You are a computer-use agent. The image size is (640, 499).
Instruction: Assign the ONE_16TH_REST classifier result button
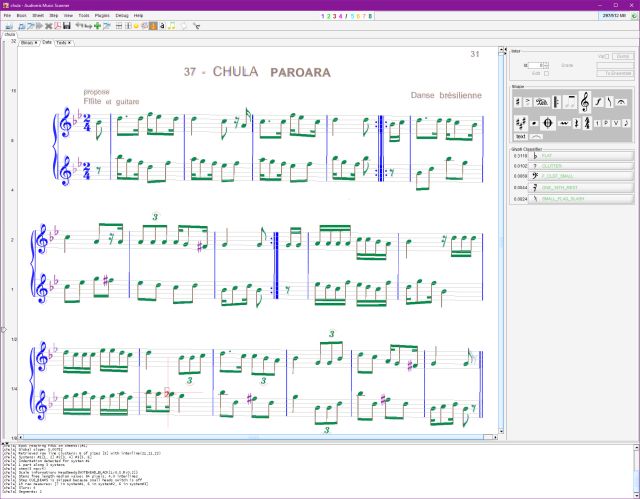tap(581, 188)
